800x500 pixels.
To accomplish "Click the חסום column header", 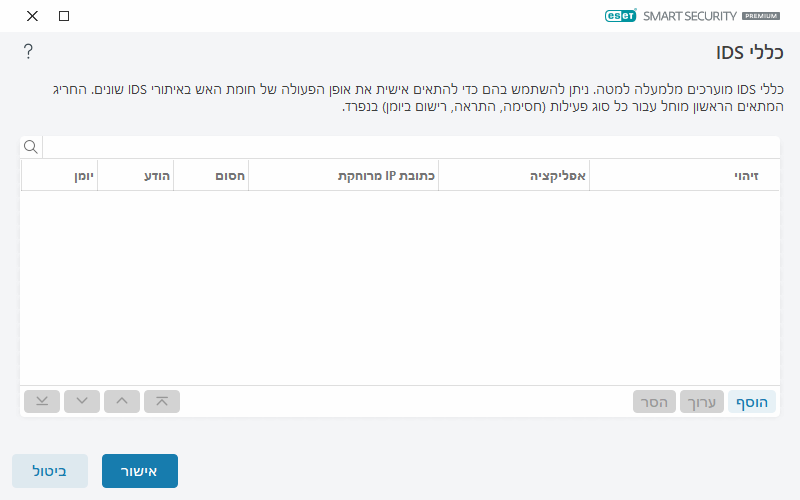I will (x=211, y=175).
